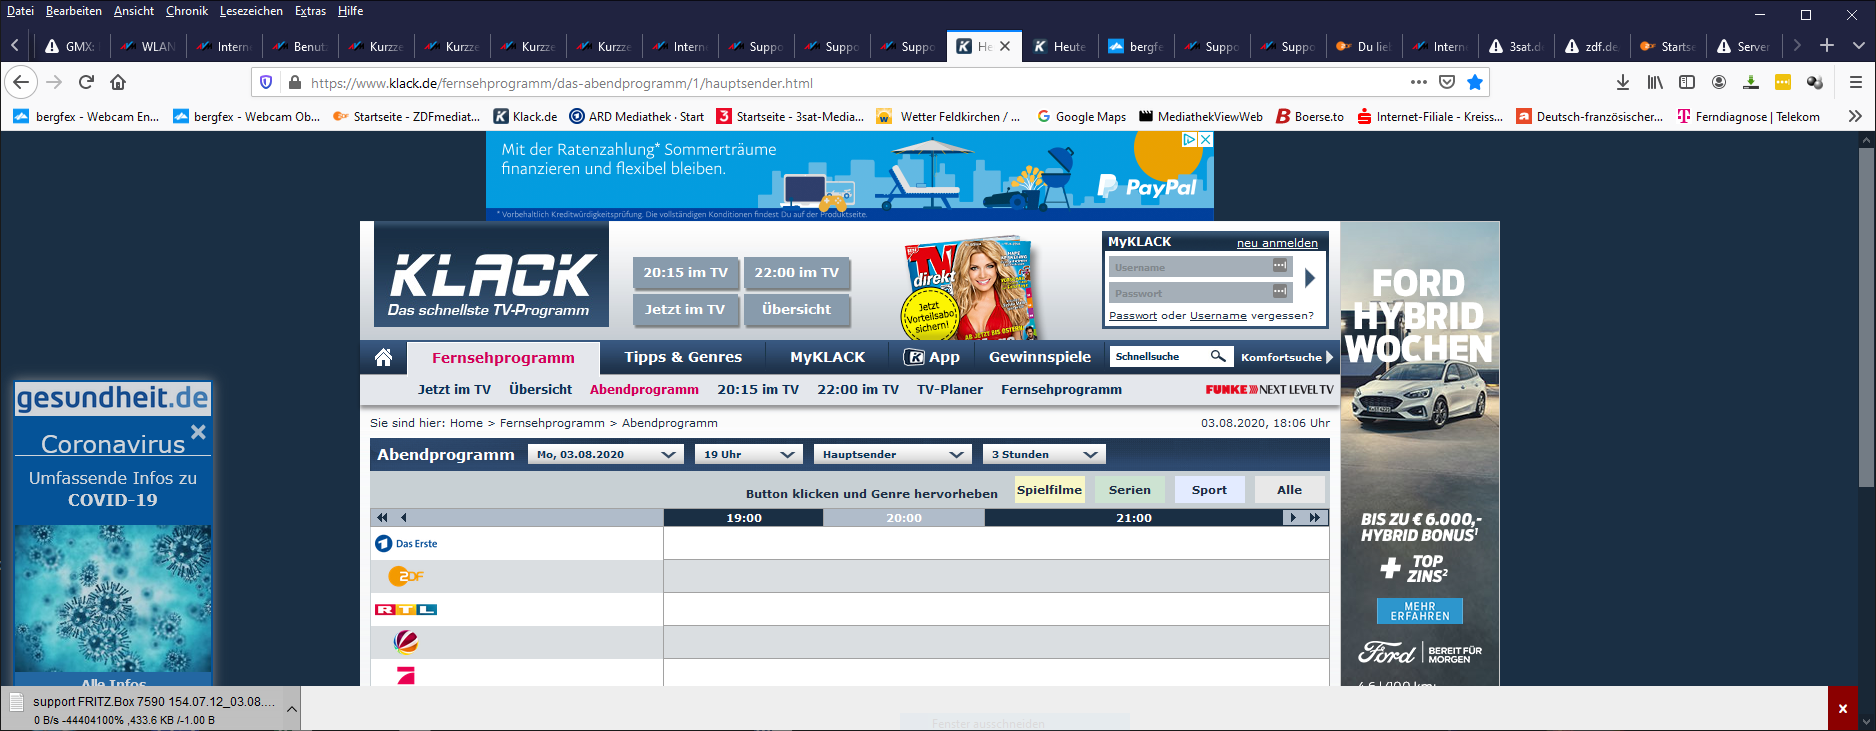Open the 3 Stunden duration dropdown

1044,454
